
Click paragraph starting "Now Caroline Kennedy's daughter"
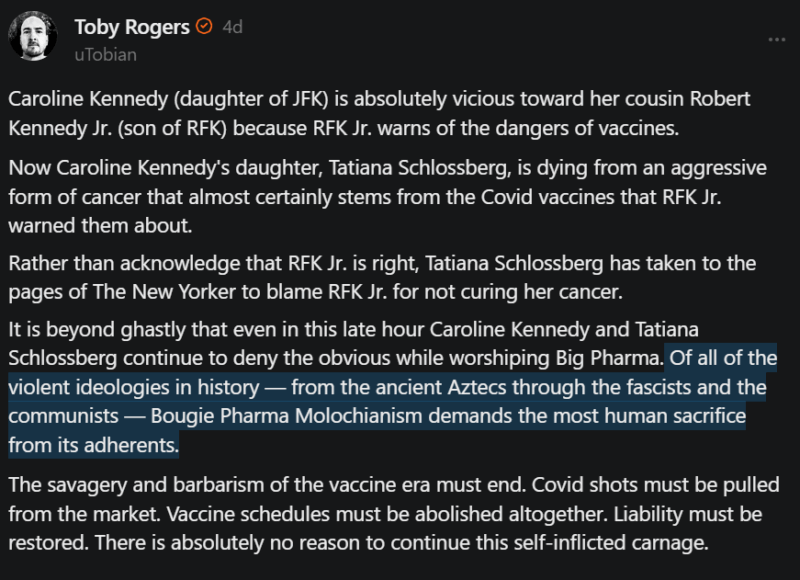pos(378,195)
